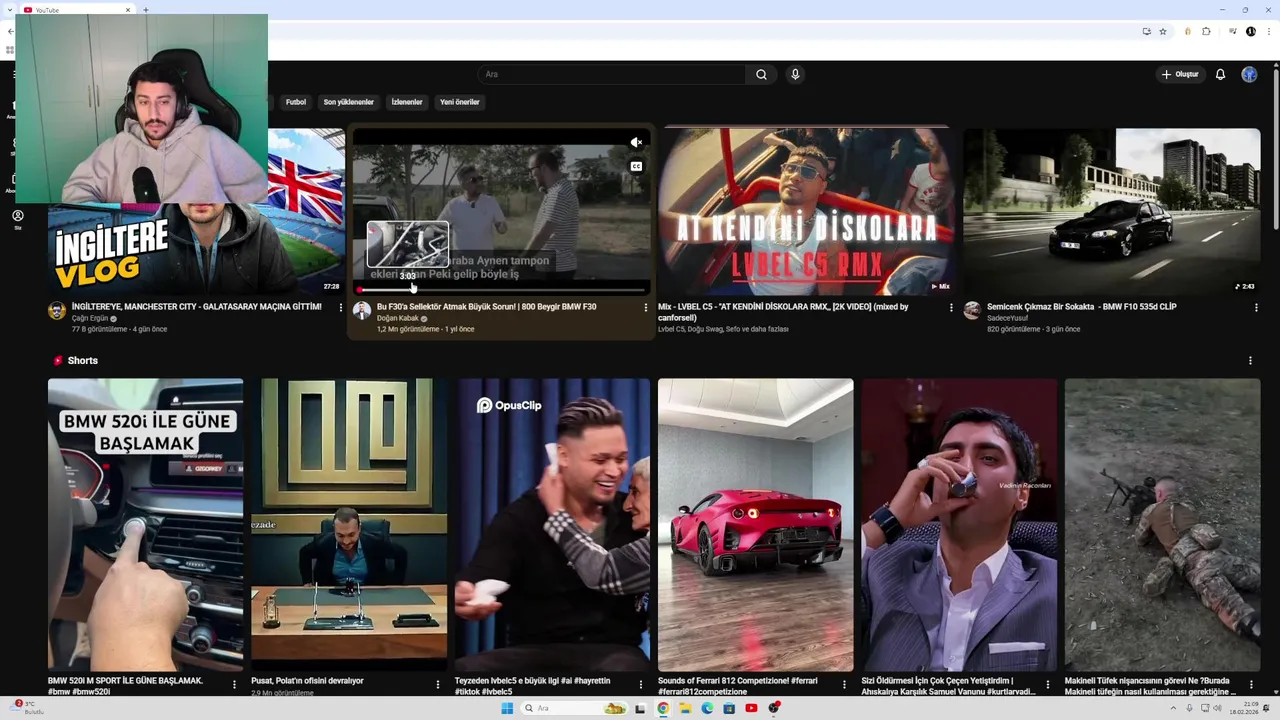Open options for Makineli Tüfek short
Viewport: 1280px width, 720px height.
coord(1251,685)
